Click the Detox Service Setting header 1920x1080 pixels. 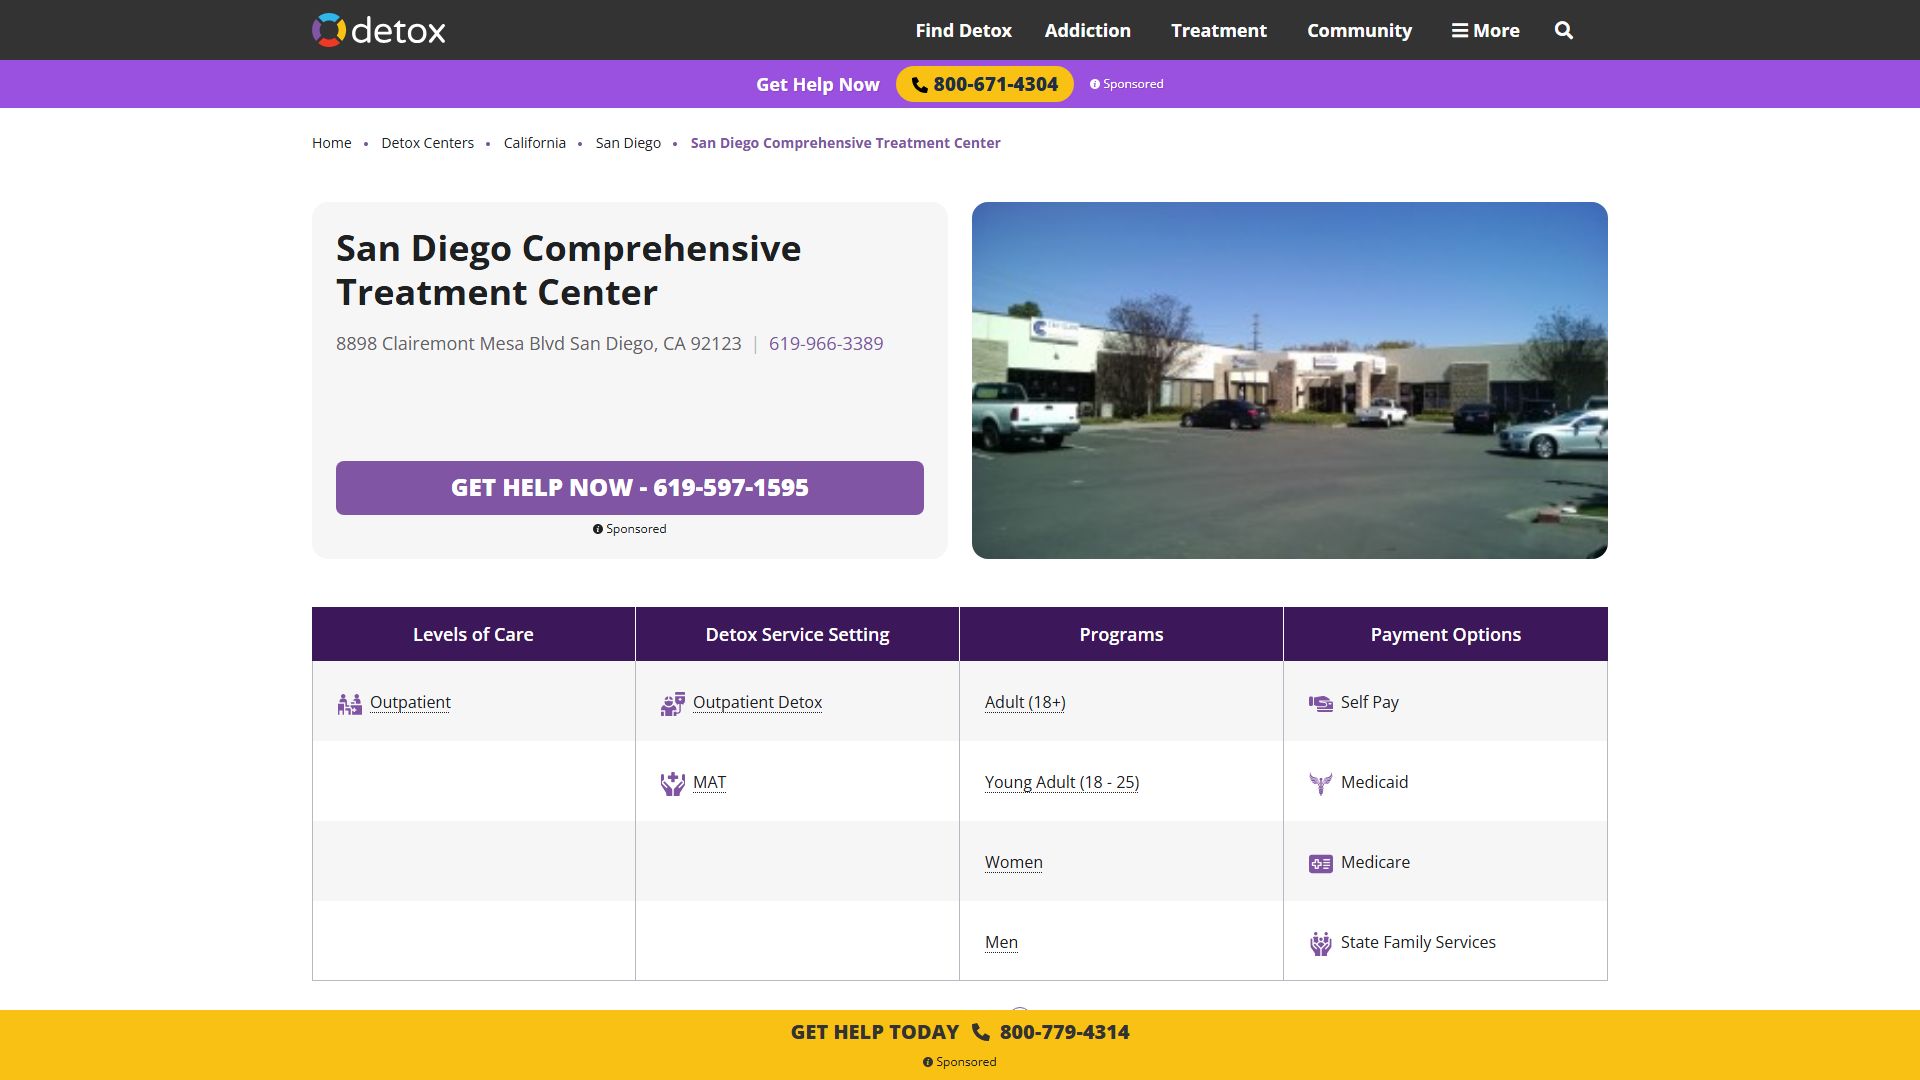click(797, 634)
